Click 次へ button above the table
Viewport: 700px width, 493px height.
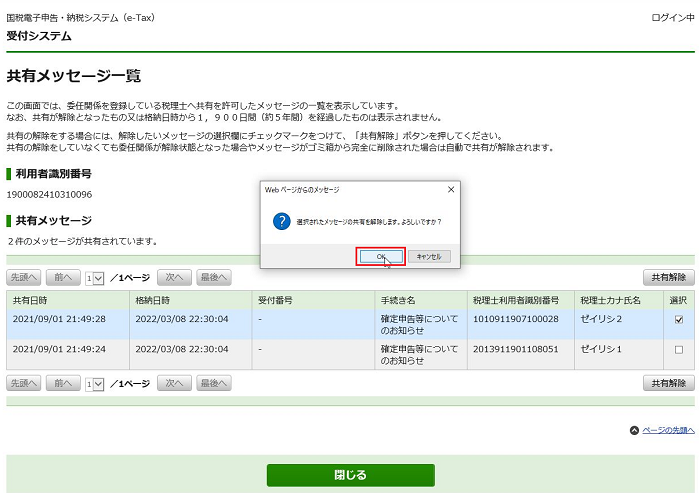pyautogui.click(x=173, y=277)
